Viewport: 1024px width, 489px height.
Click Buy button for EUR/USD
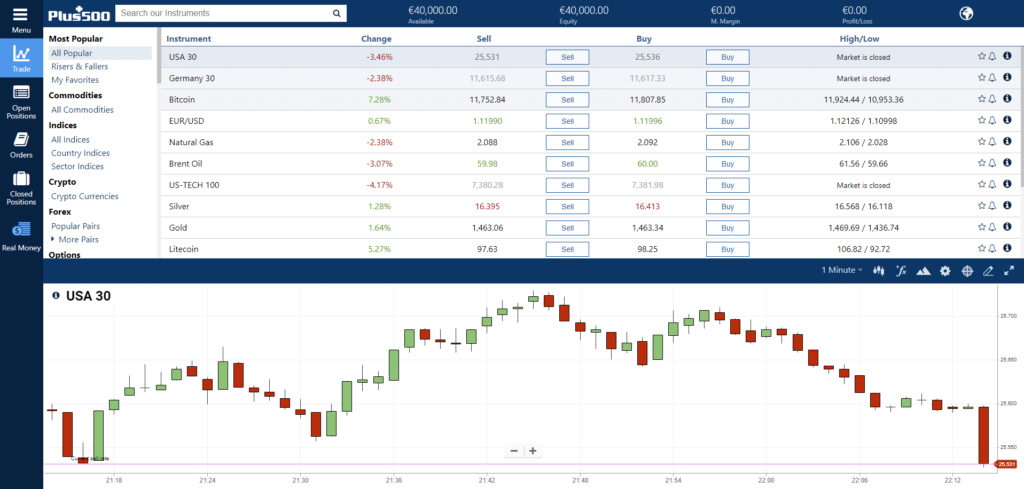point(728,121)
